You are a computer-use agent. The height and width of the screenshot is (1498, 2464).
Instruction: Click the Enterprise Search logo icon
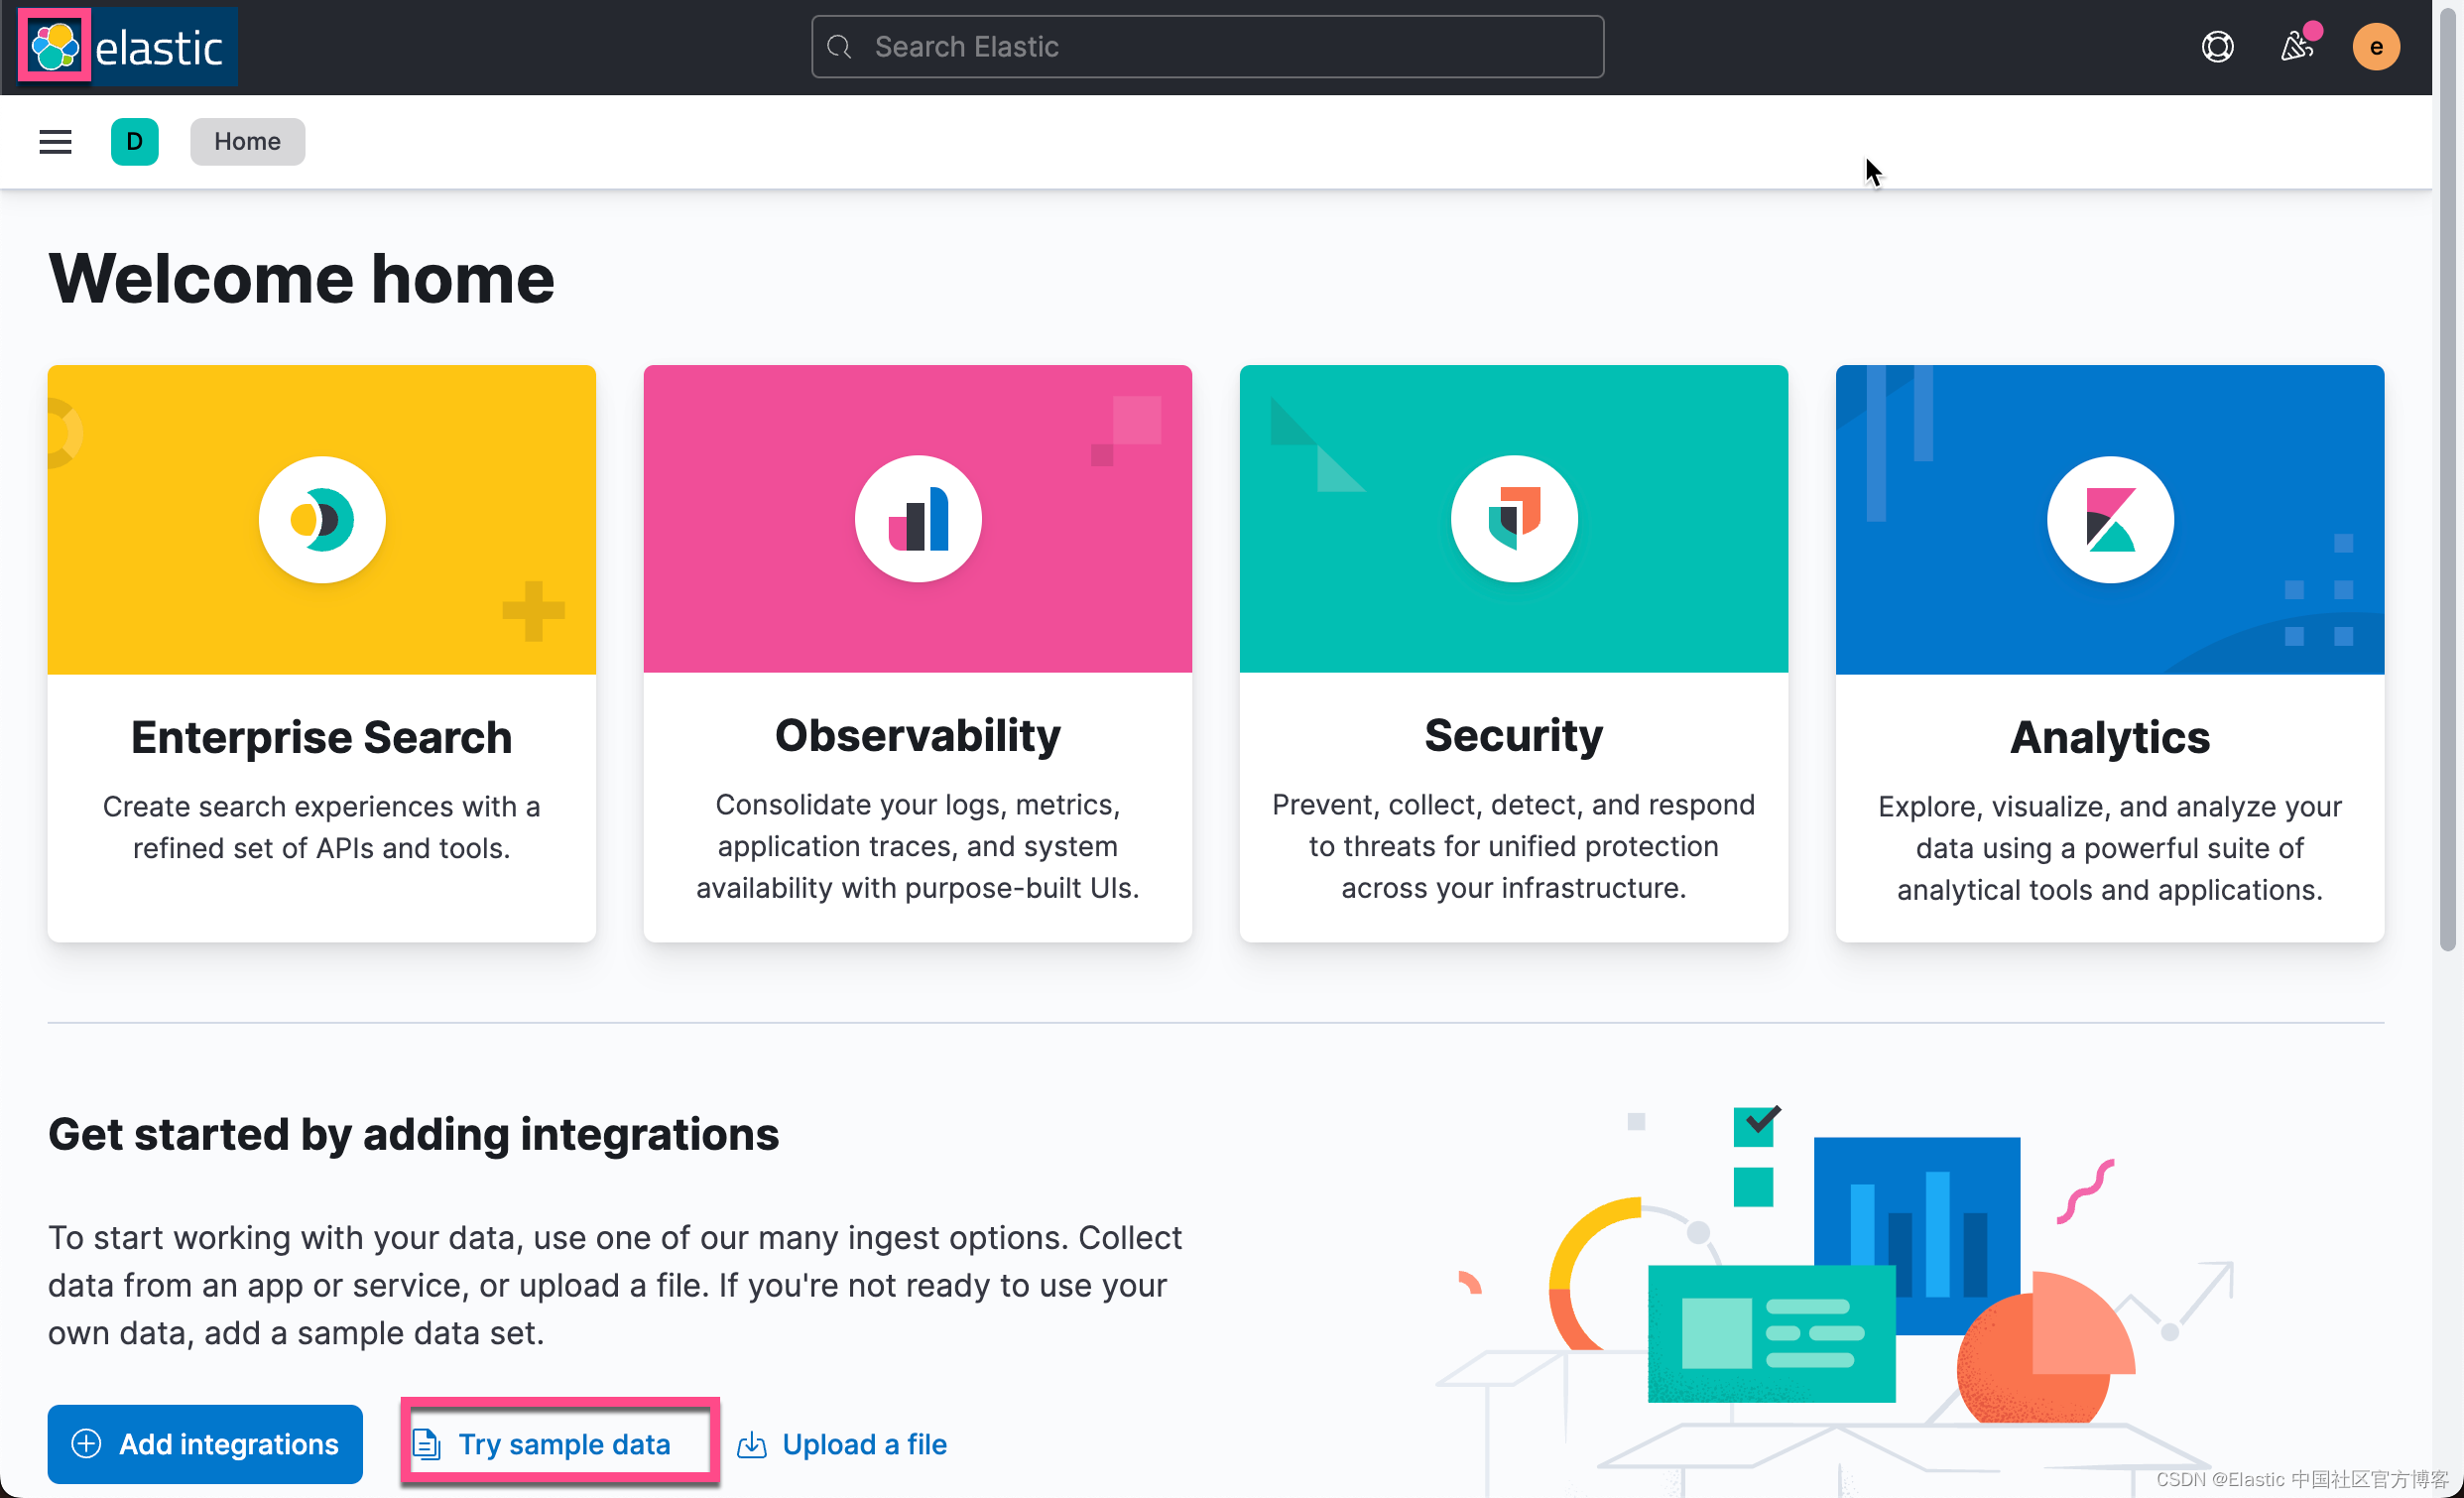321,520
